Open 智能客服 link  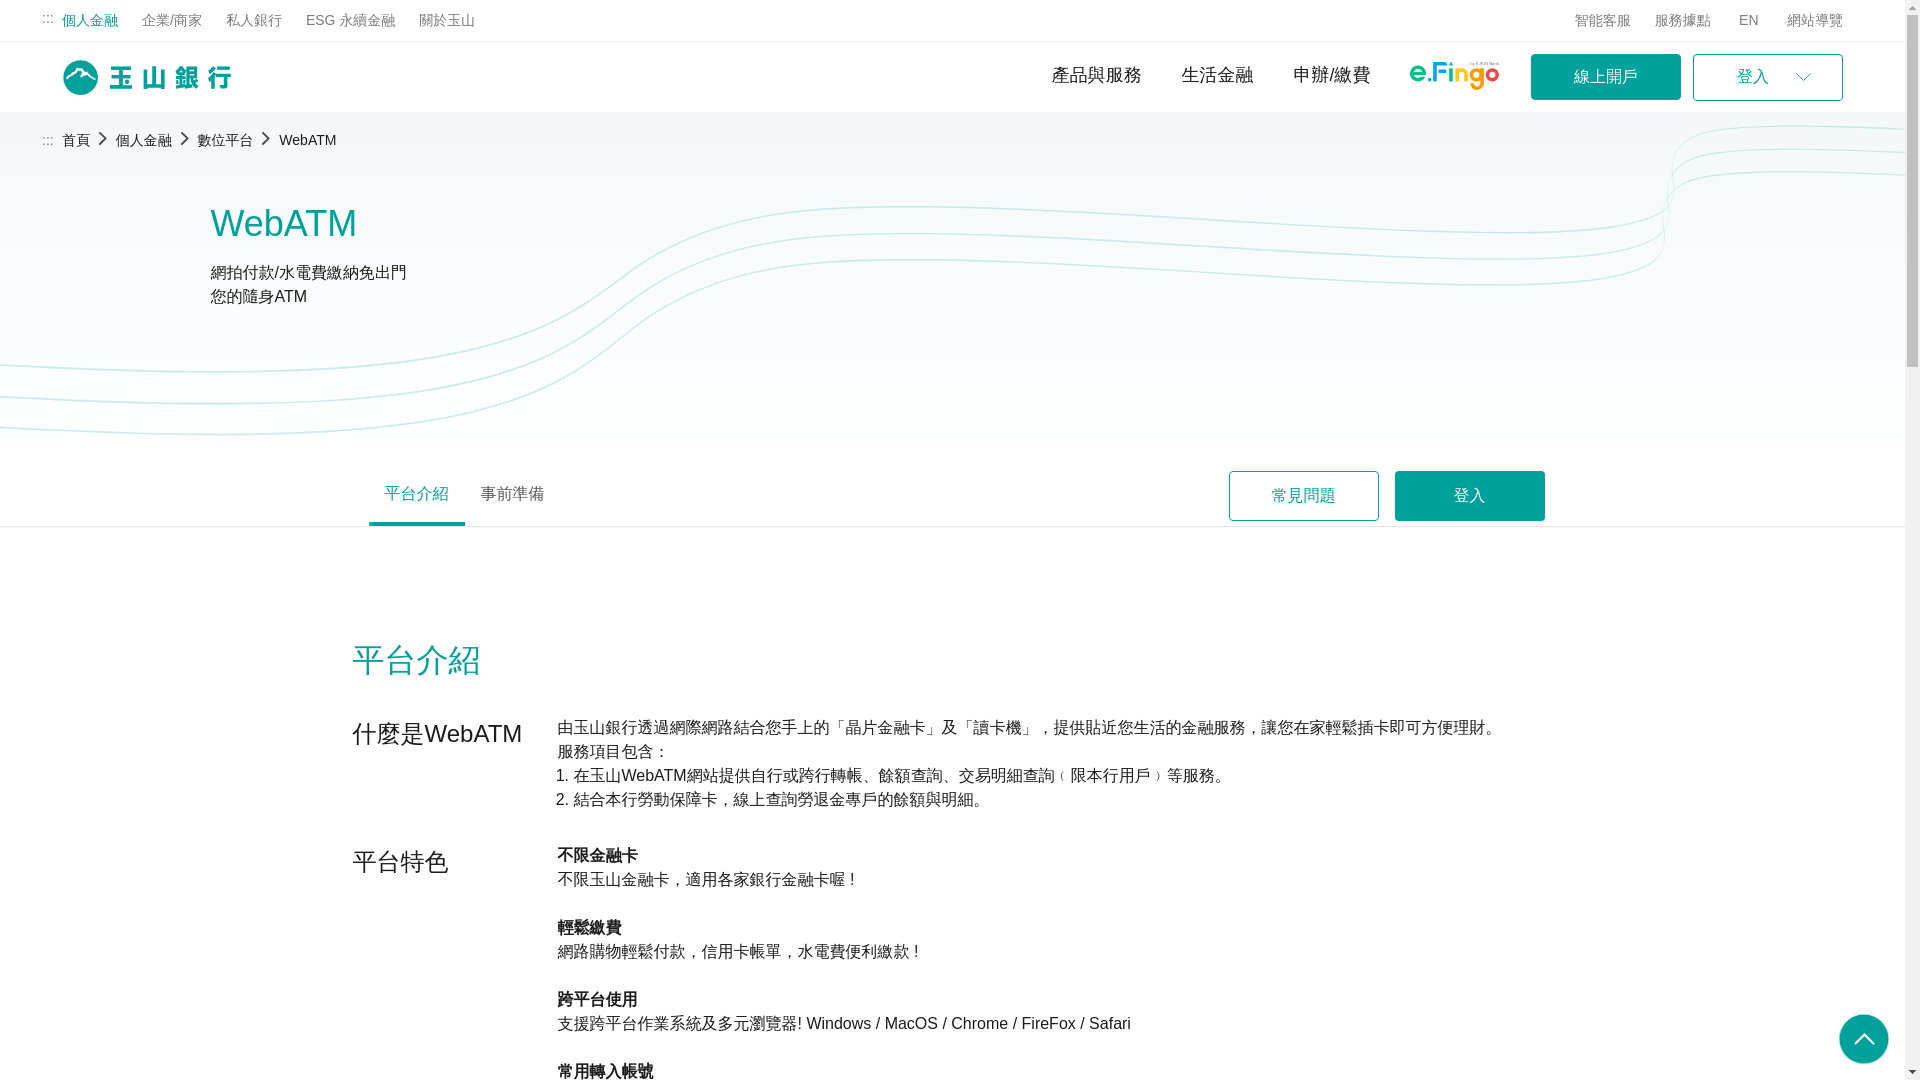pos(1602,20)
